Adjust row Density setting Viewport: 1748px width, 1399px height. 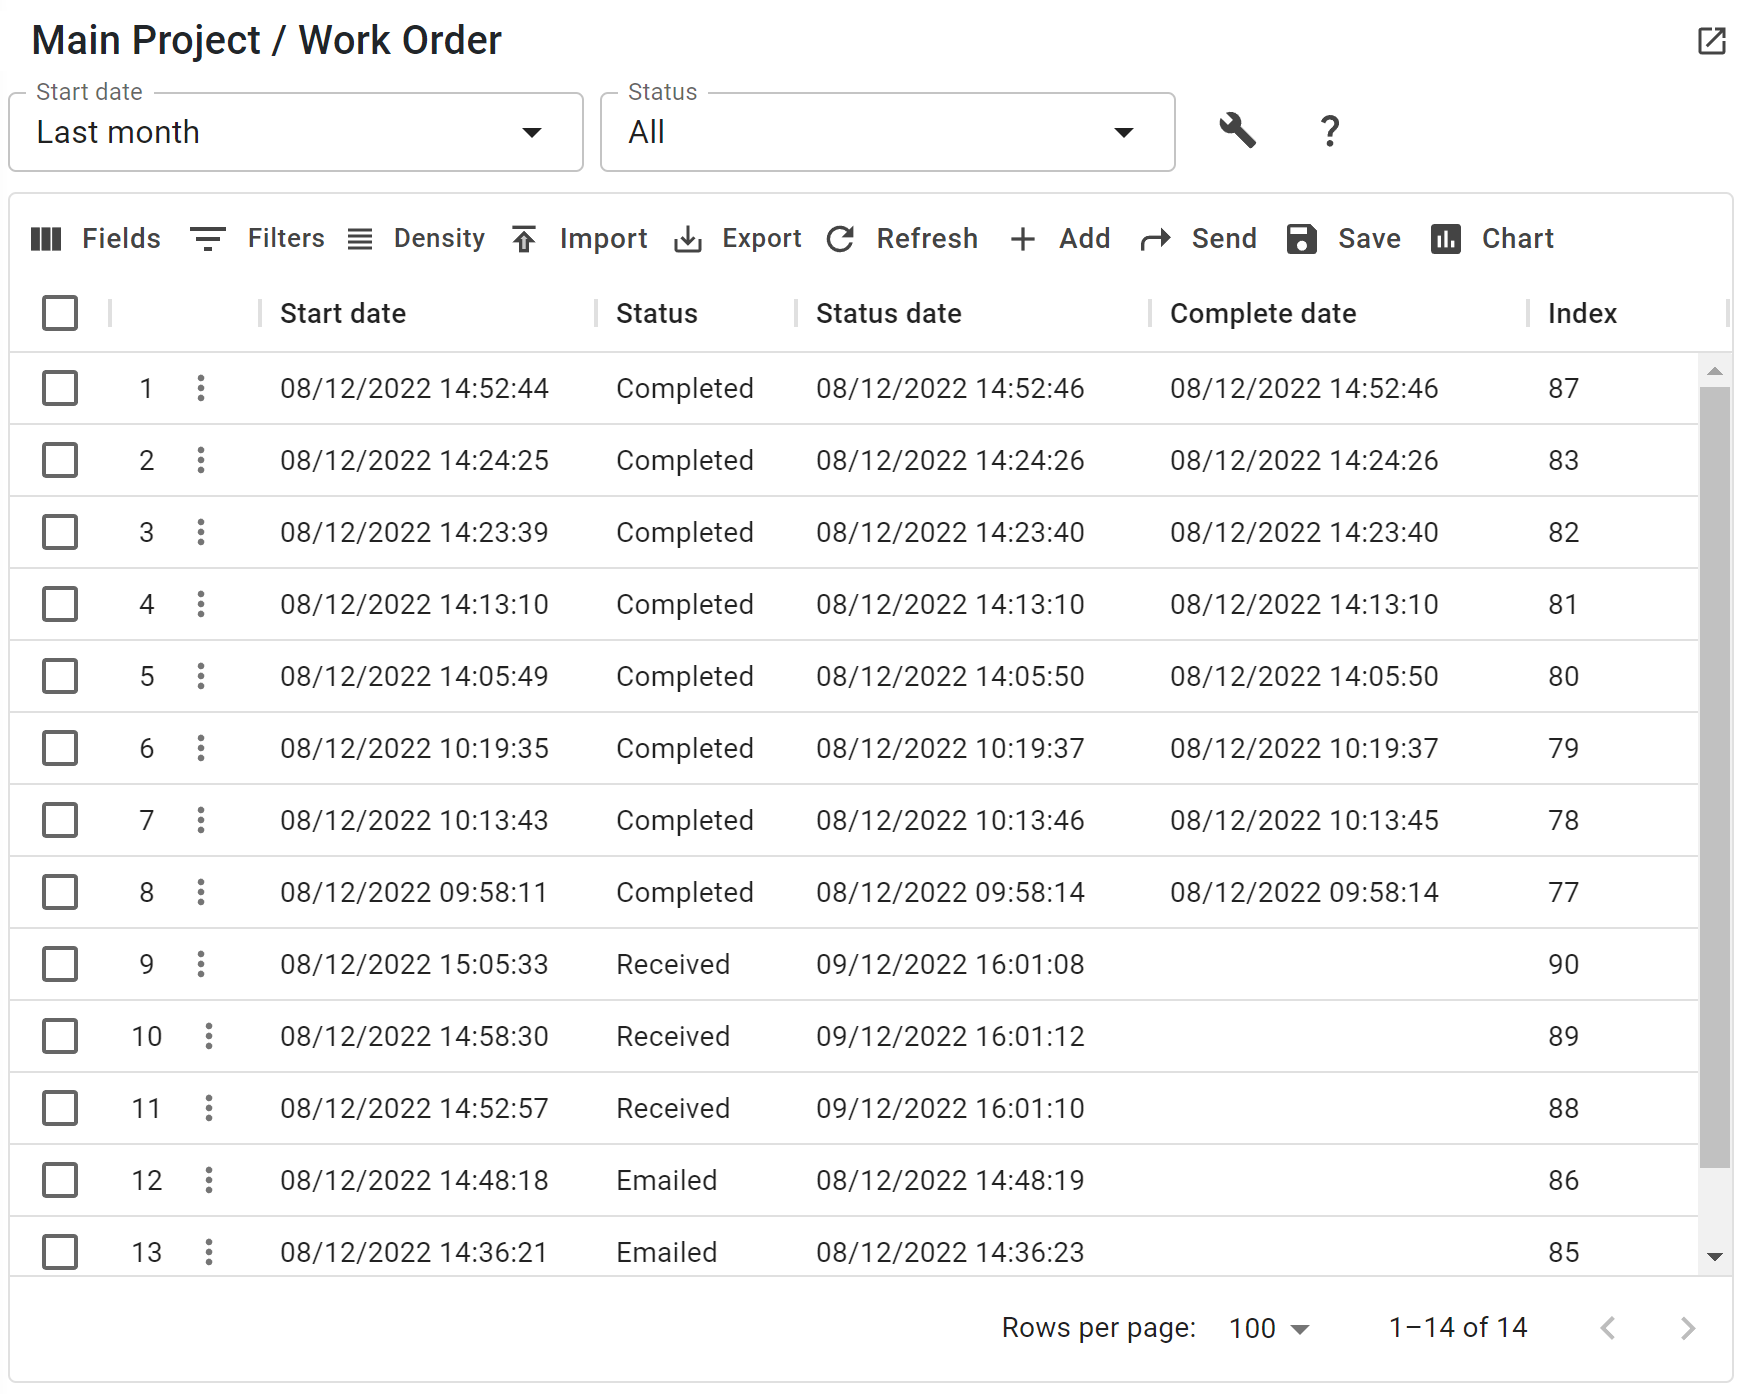pos(359,239)
